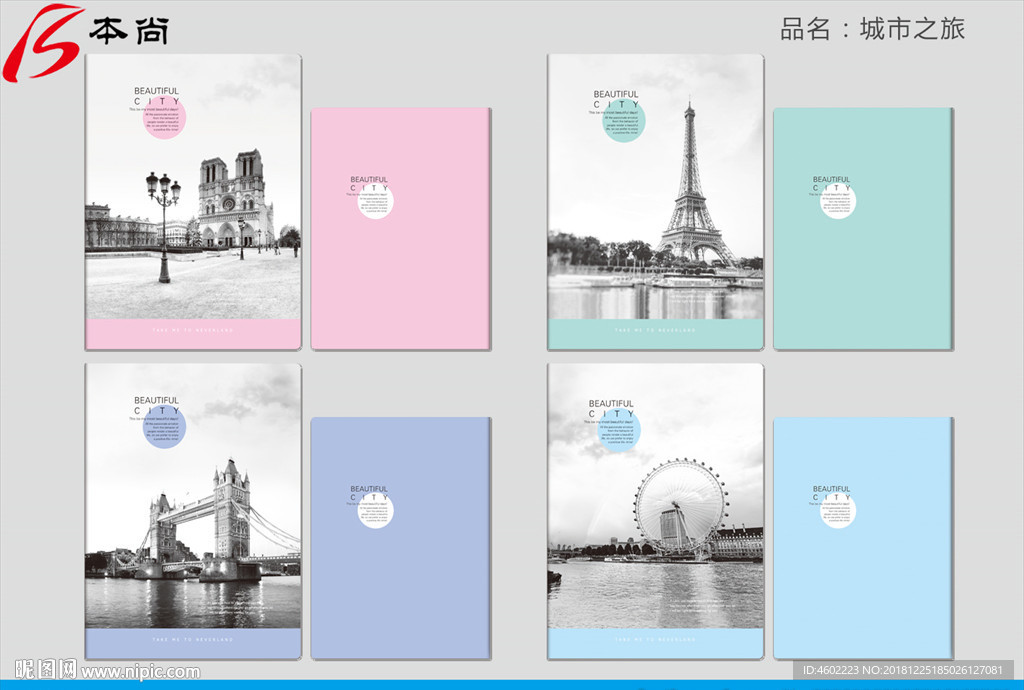This screenshot has width=1024, height=690.
Task: Click the white circle on the mint back cover
Action: [x=838, y=201]
